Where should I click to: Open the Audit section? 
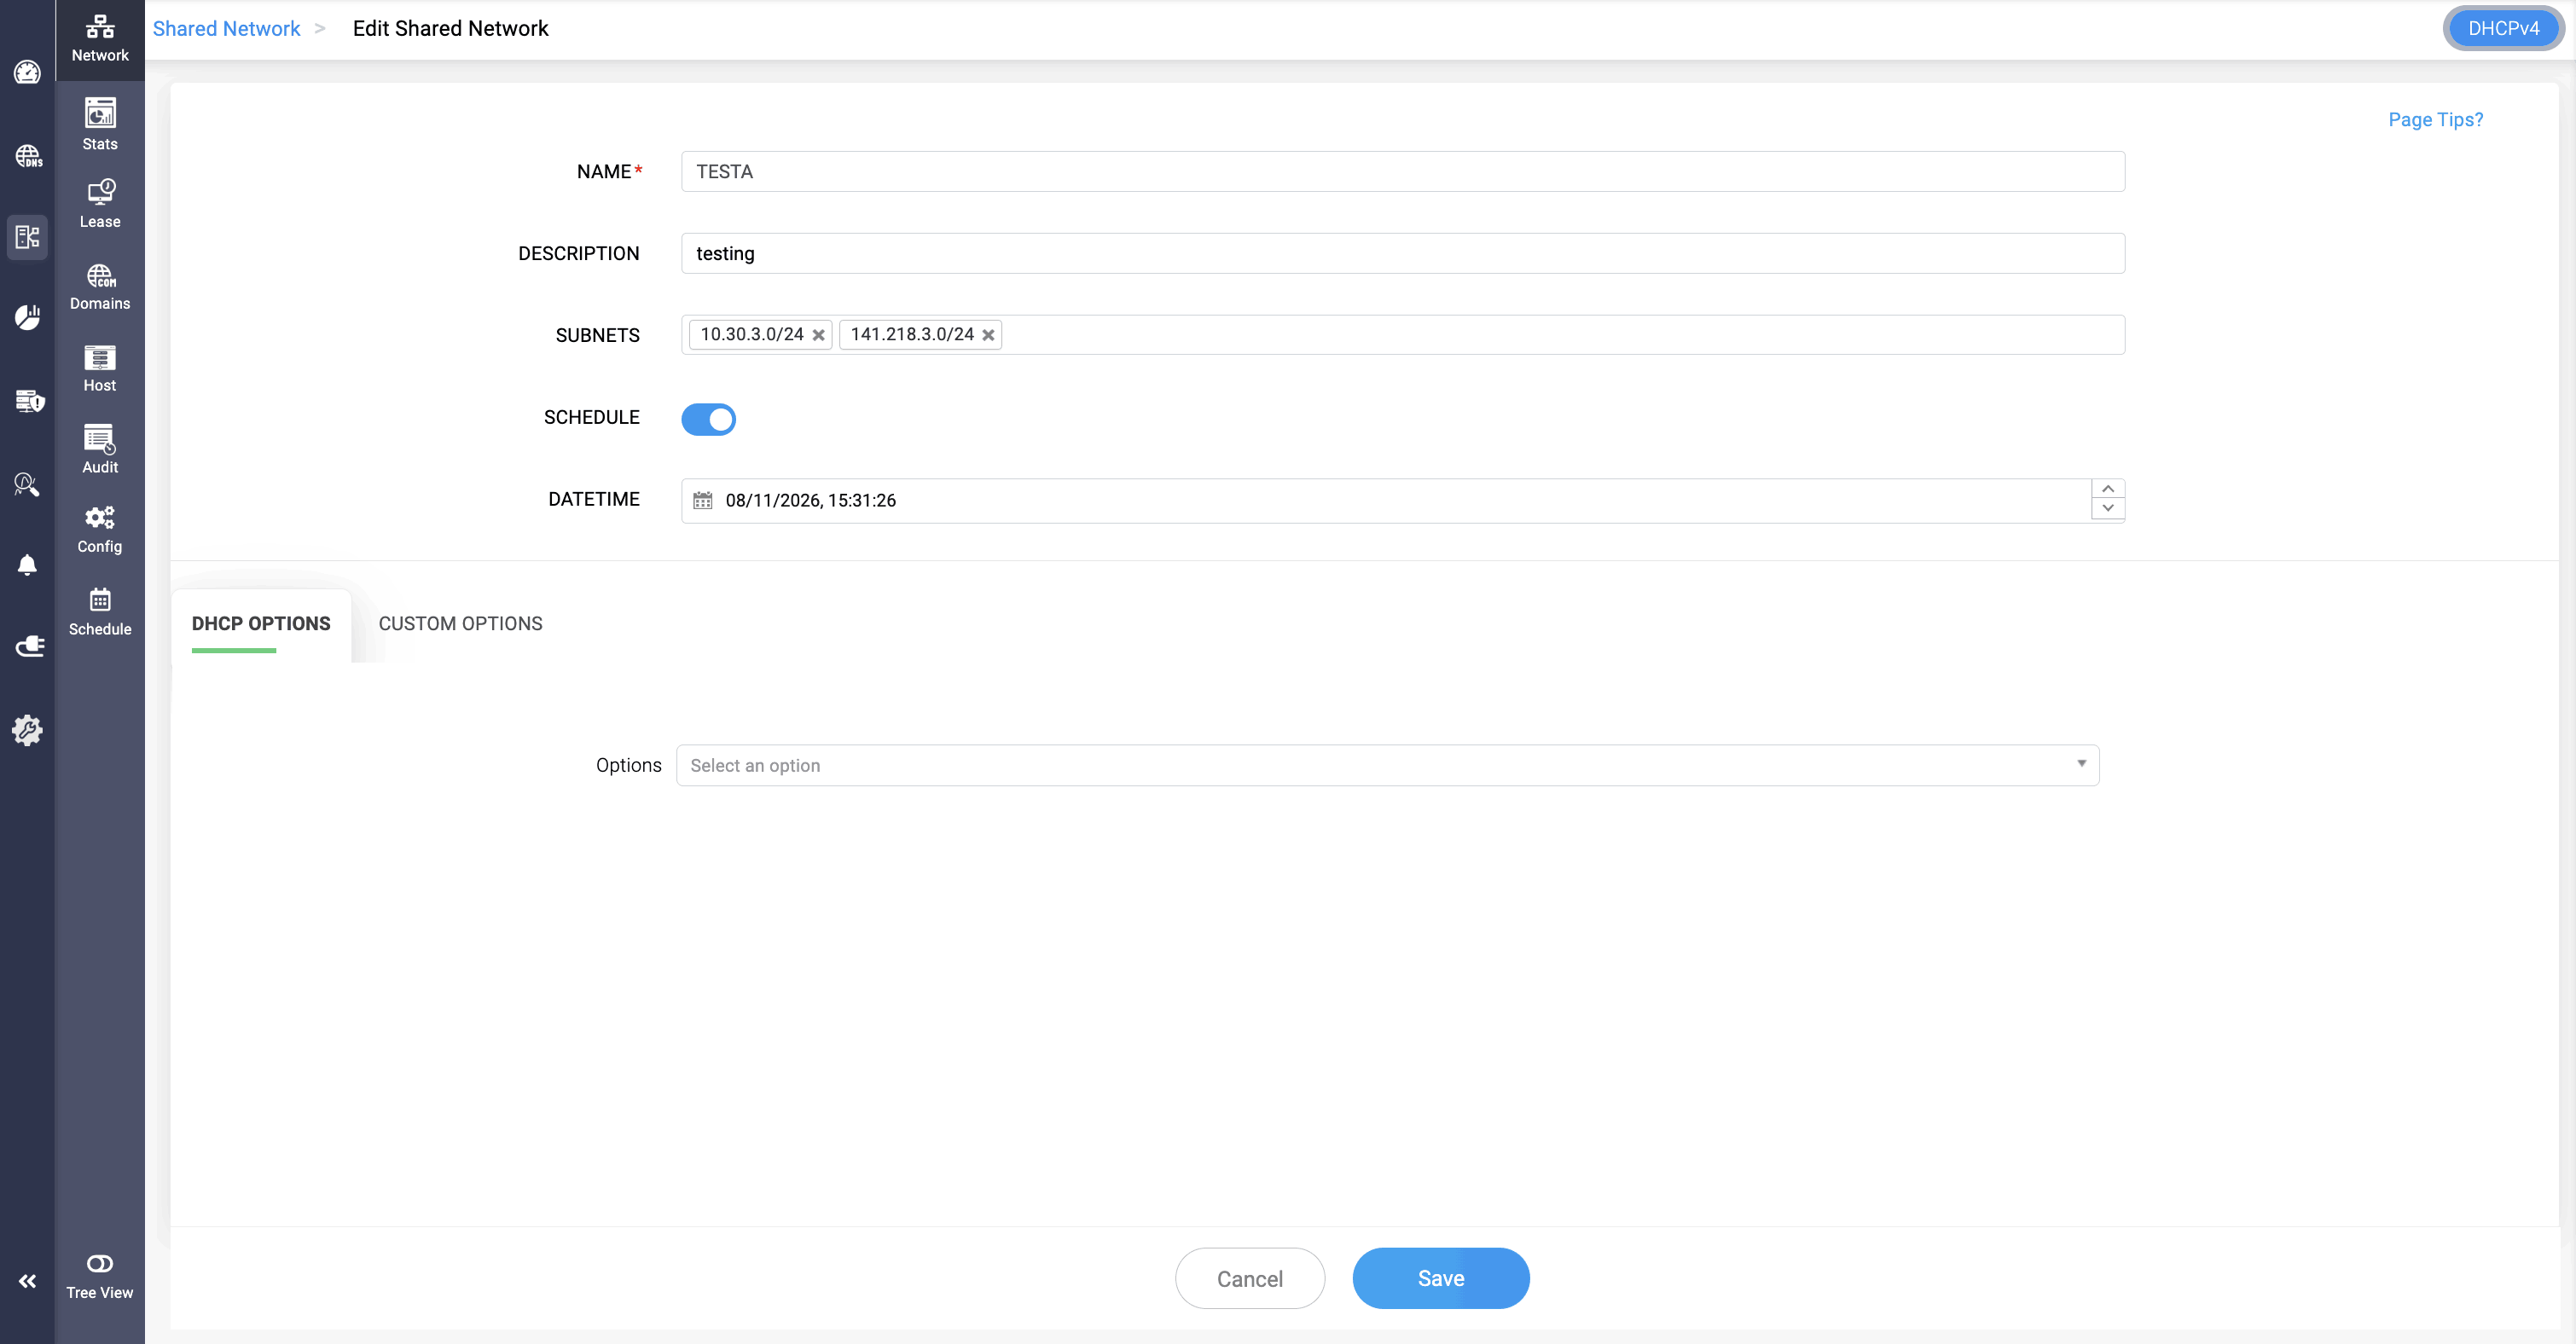pyautogui.click(x=100, y=450)
